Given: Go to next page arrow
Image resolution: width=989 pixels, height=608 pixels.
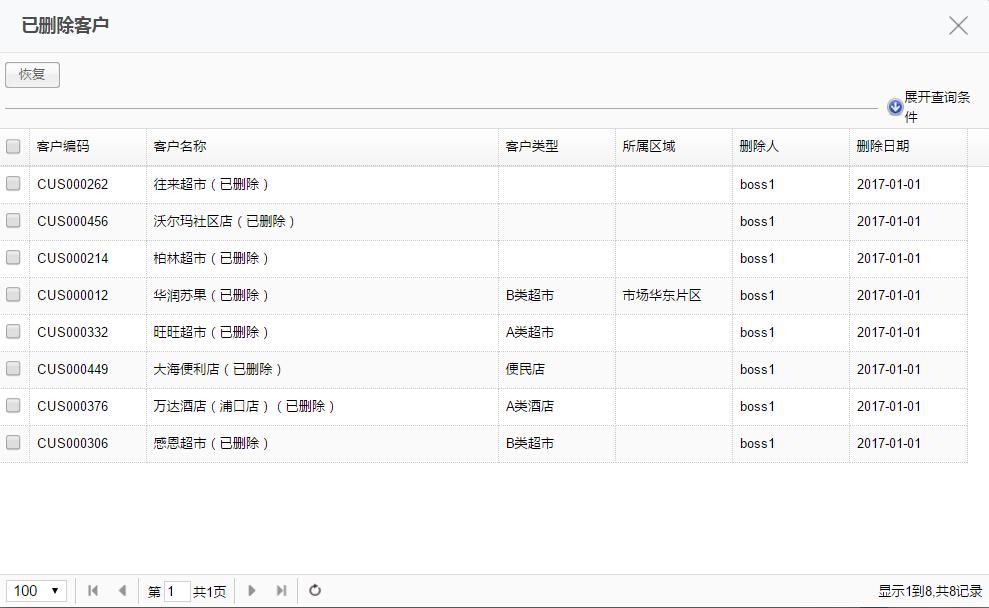Looking at the screenshot, I should [252, 591].
